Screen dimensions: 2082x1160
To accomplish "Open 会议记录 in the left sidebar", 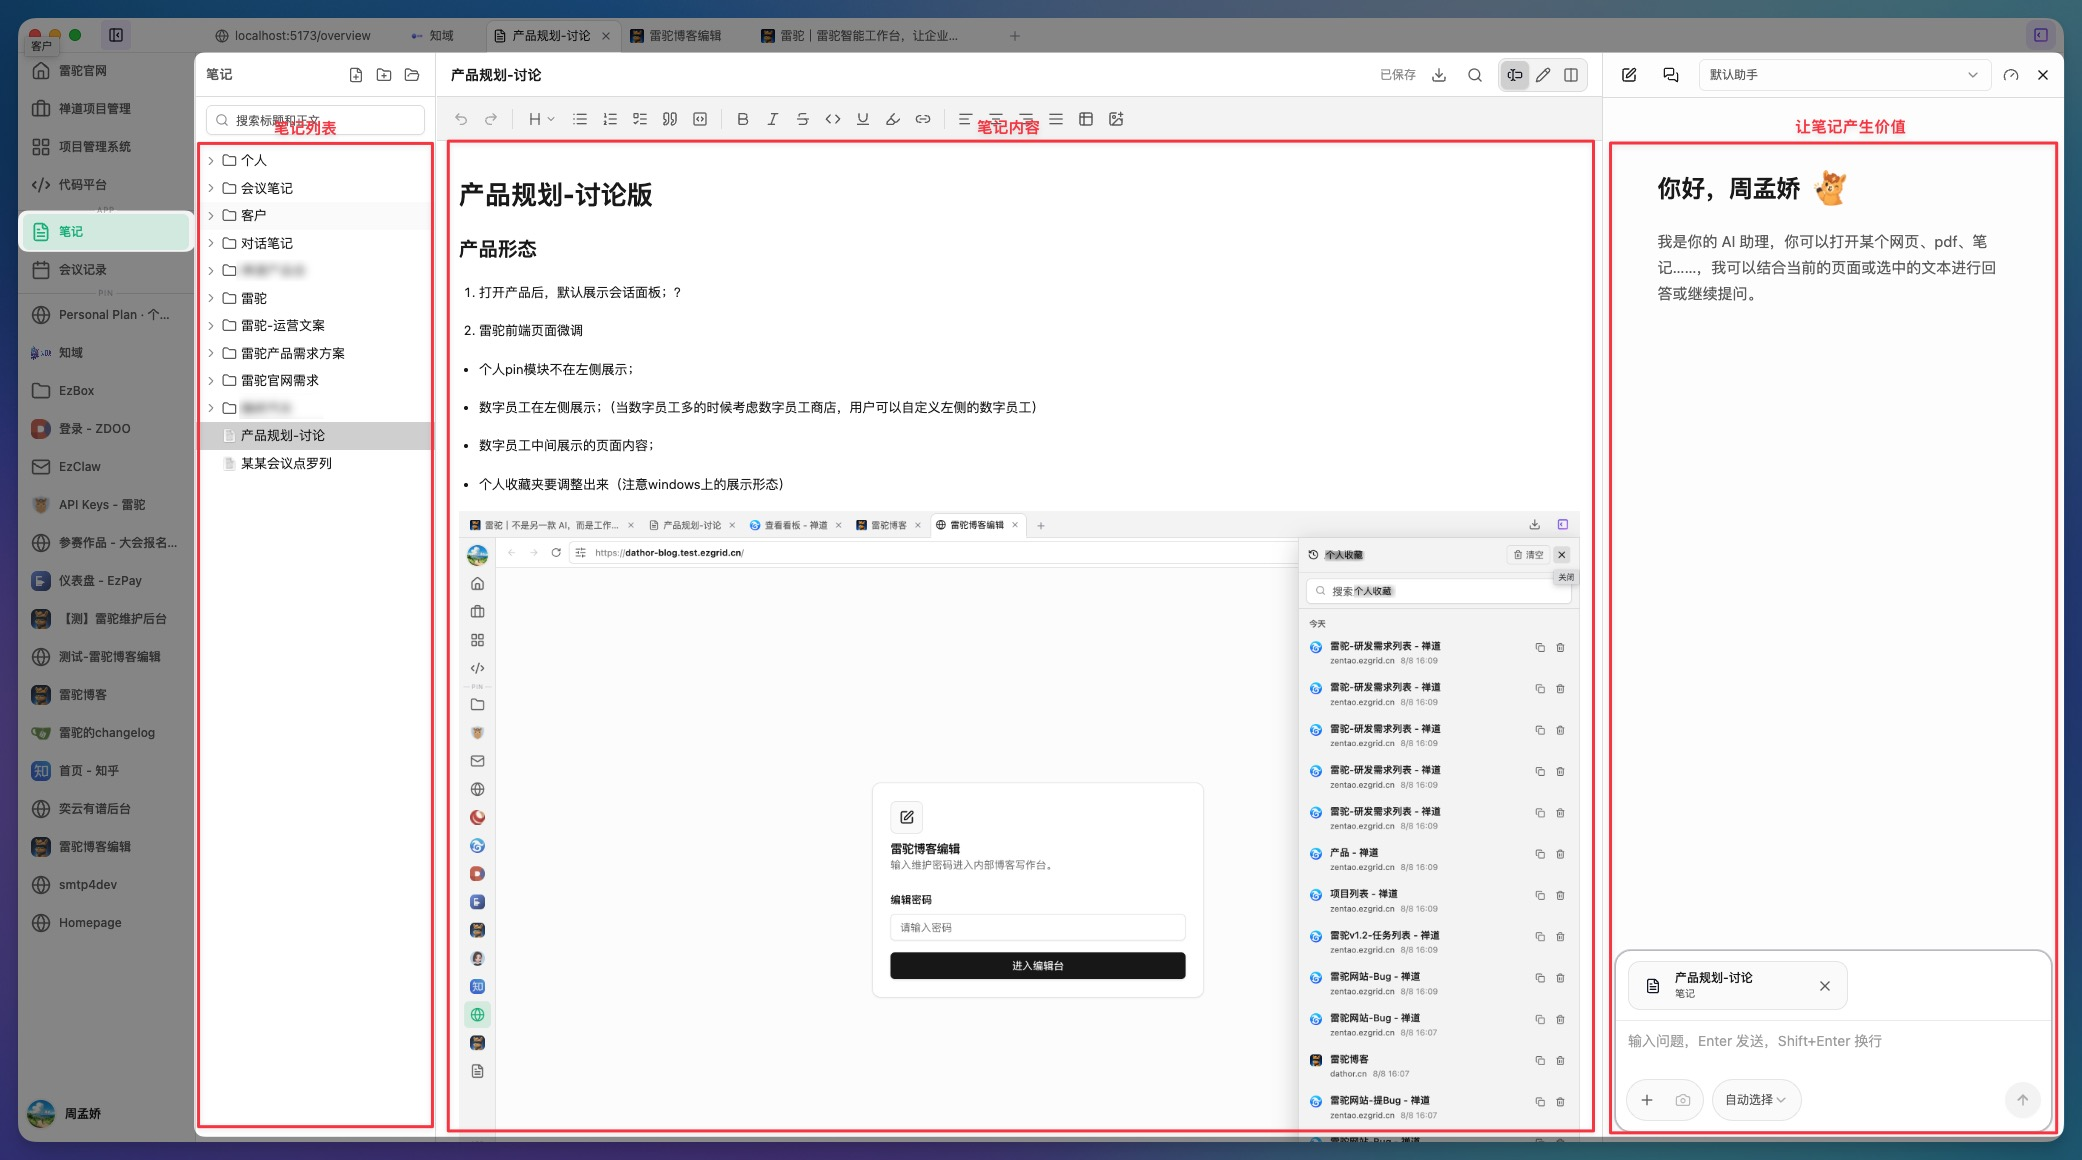I will [106, 270].
